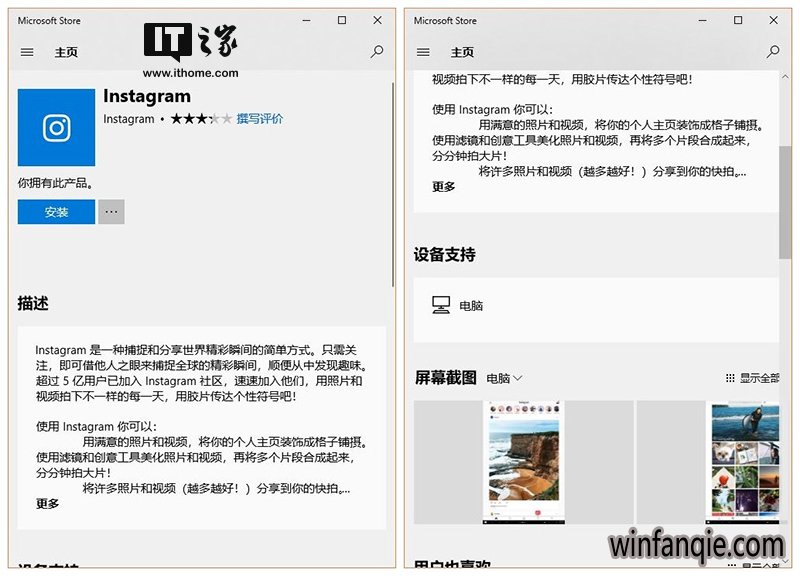This screenshot has height=576, width=800.
Task: Open hamburger menu in left Store window
Action: click(27, 52)
